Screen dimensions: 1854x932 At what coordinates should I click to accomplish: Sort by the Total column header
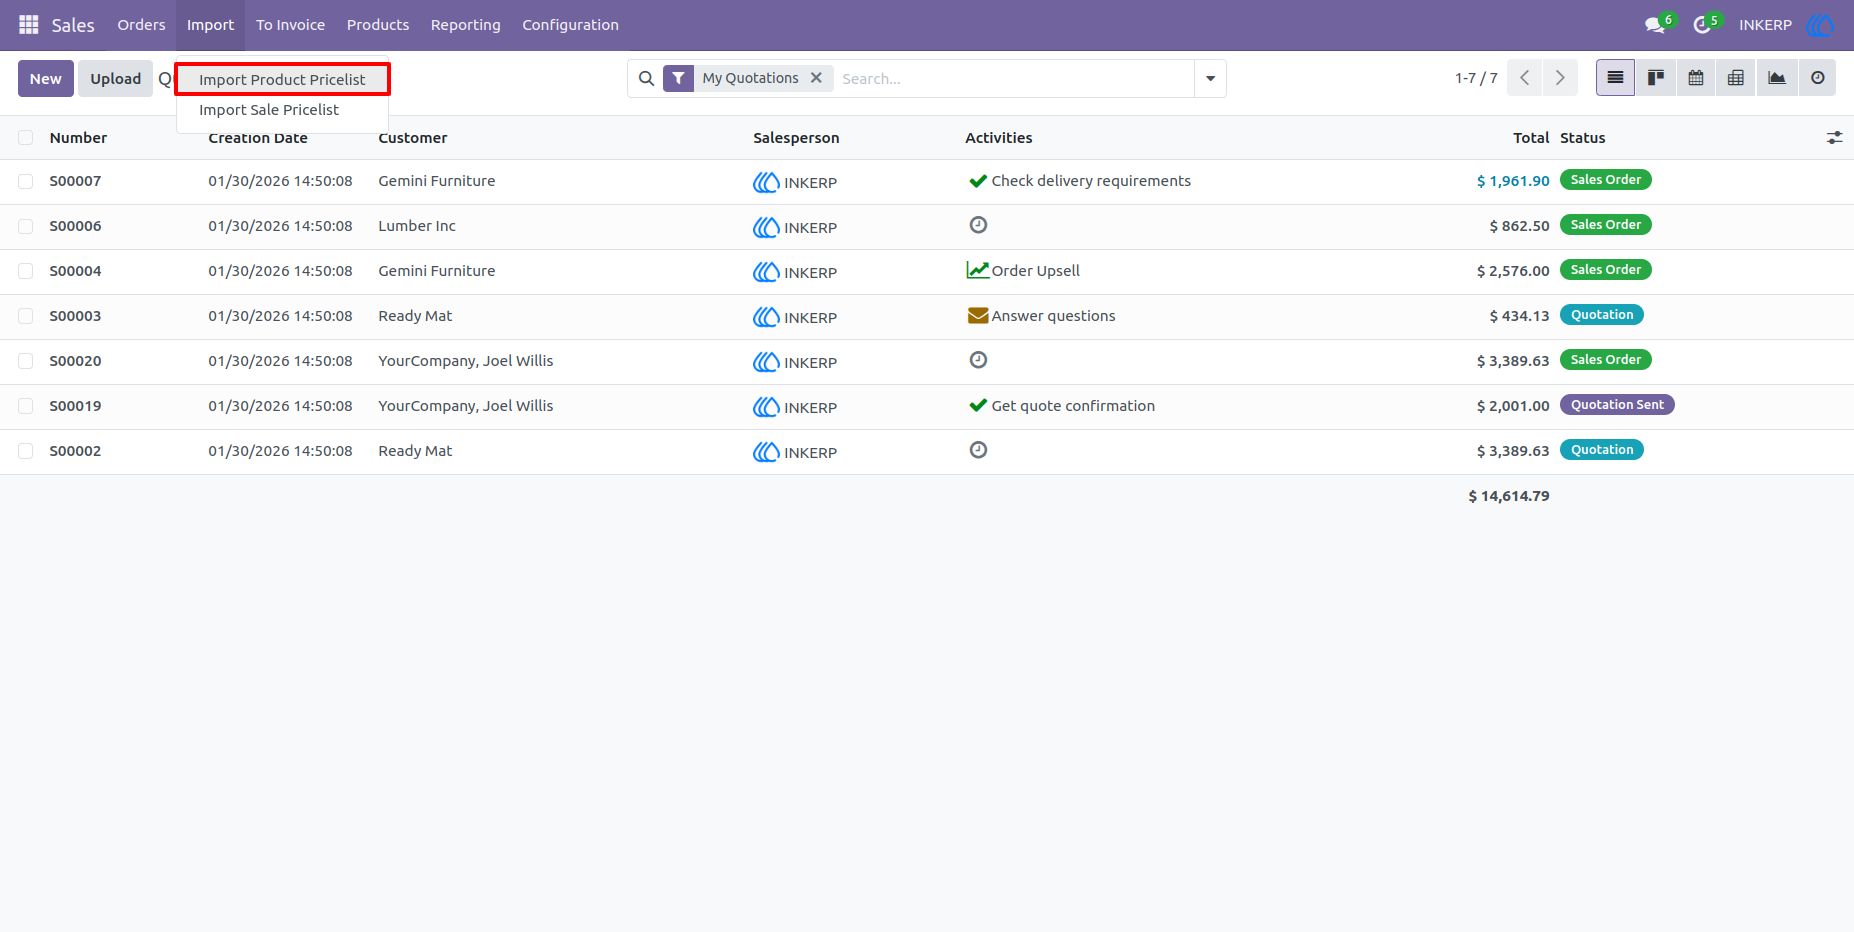[x=1531, y=138]
